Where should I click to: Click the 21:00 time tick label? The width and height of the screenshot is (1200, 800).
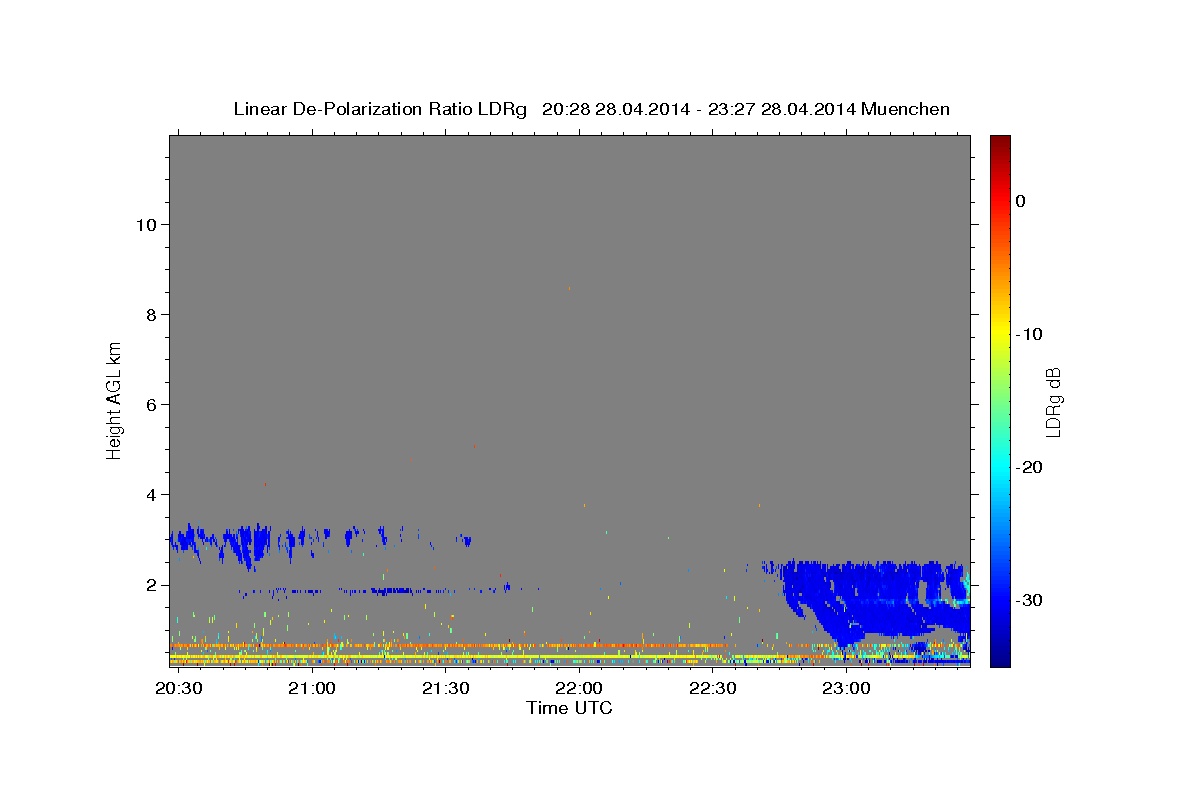coord(312,689)
